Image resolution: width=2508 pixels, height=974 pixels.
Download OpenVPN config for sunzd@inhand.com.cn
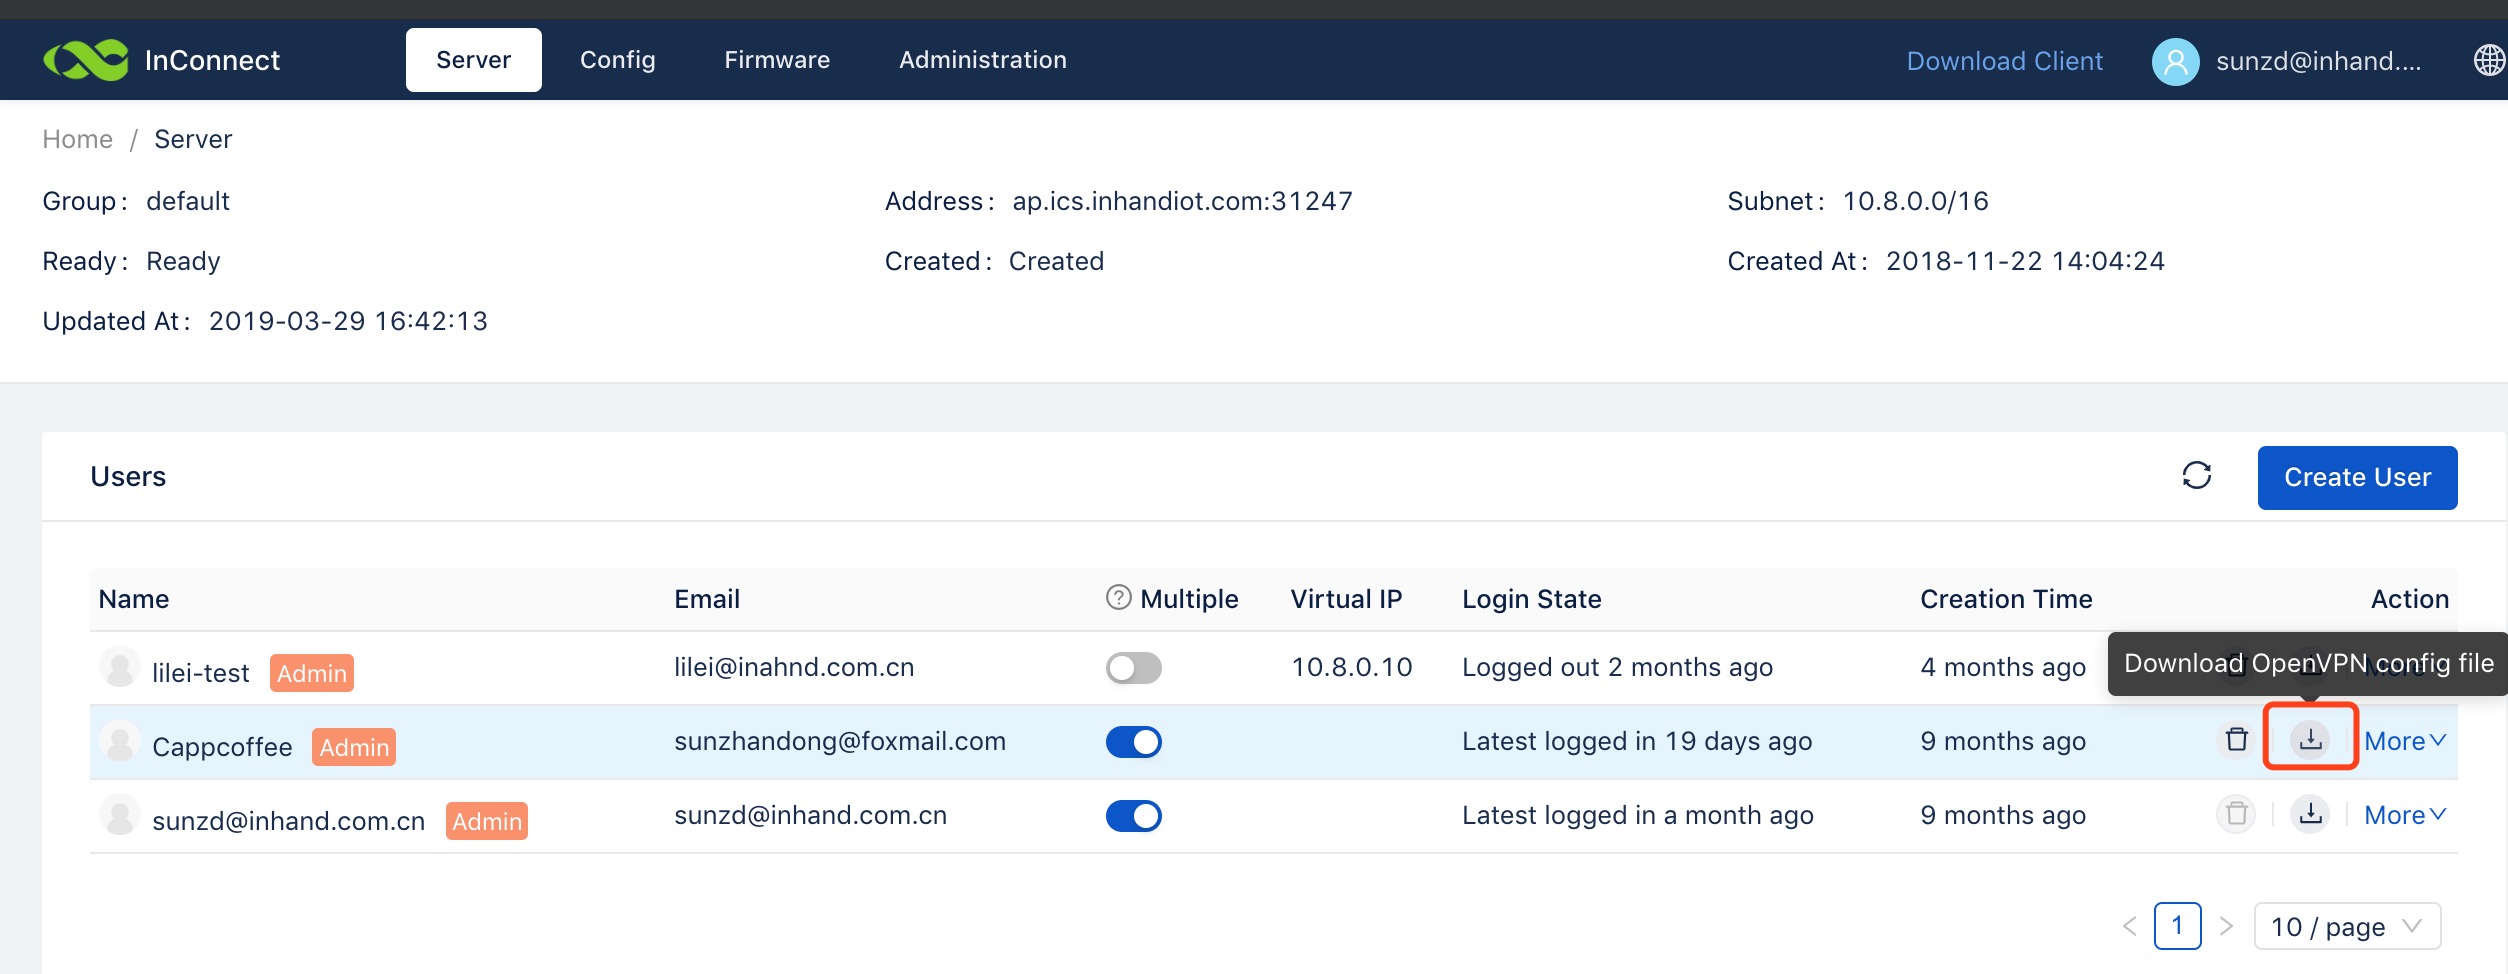tap(2310, 814)
